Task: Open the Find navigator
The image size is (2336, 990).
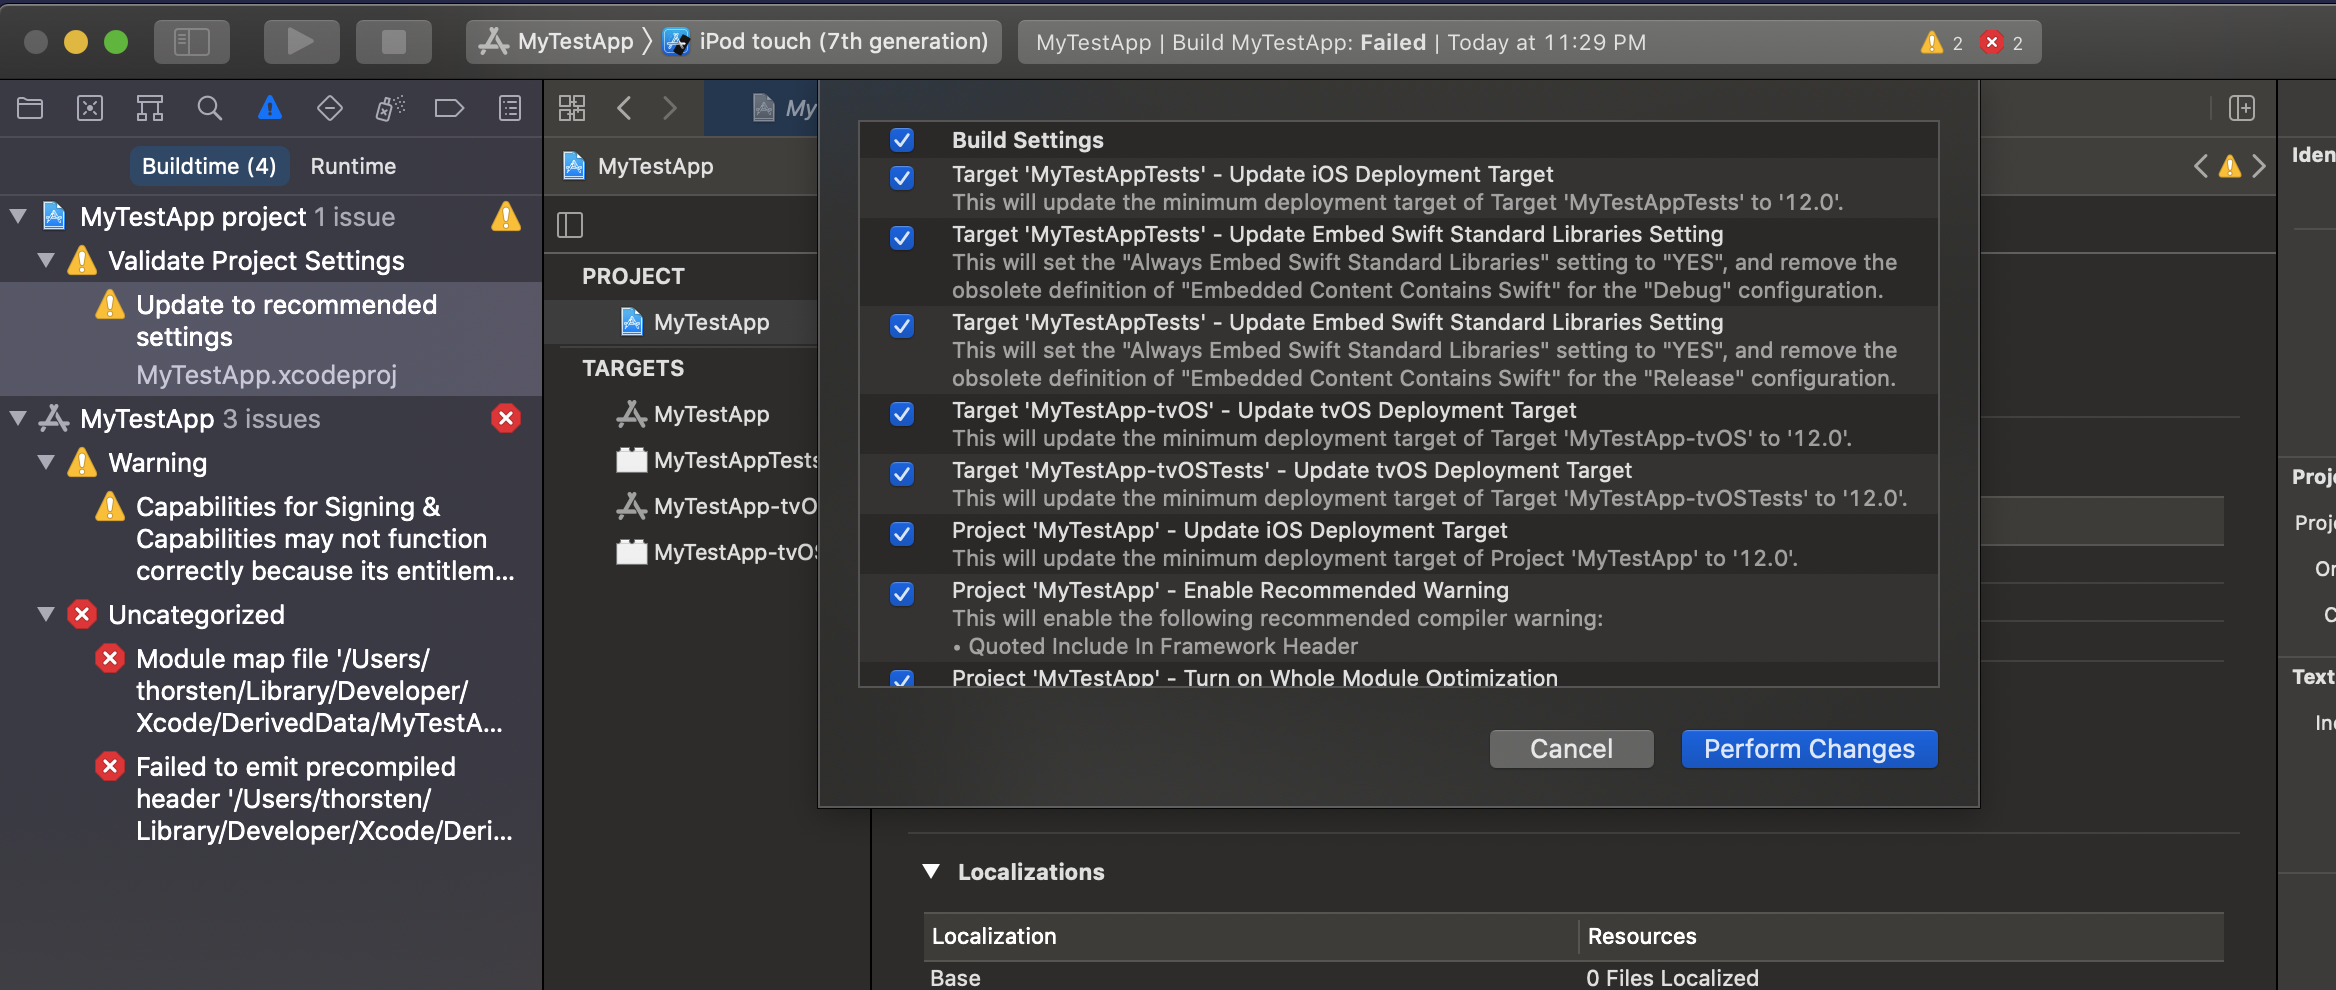Action: (x=210, y=108)
